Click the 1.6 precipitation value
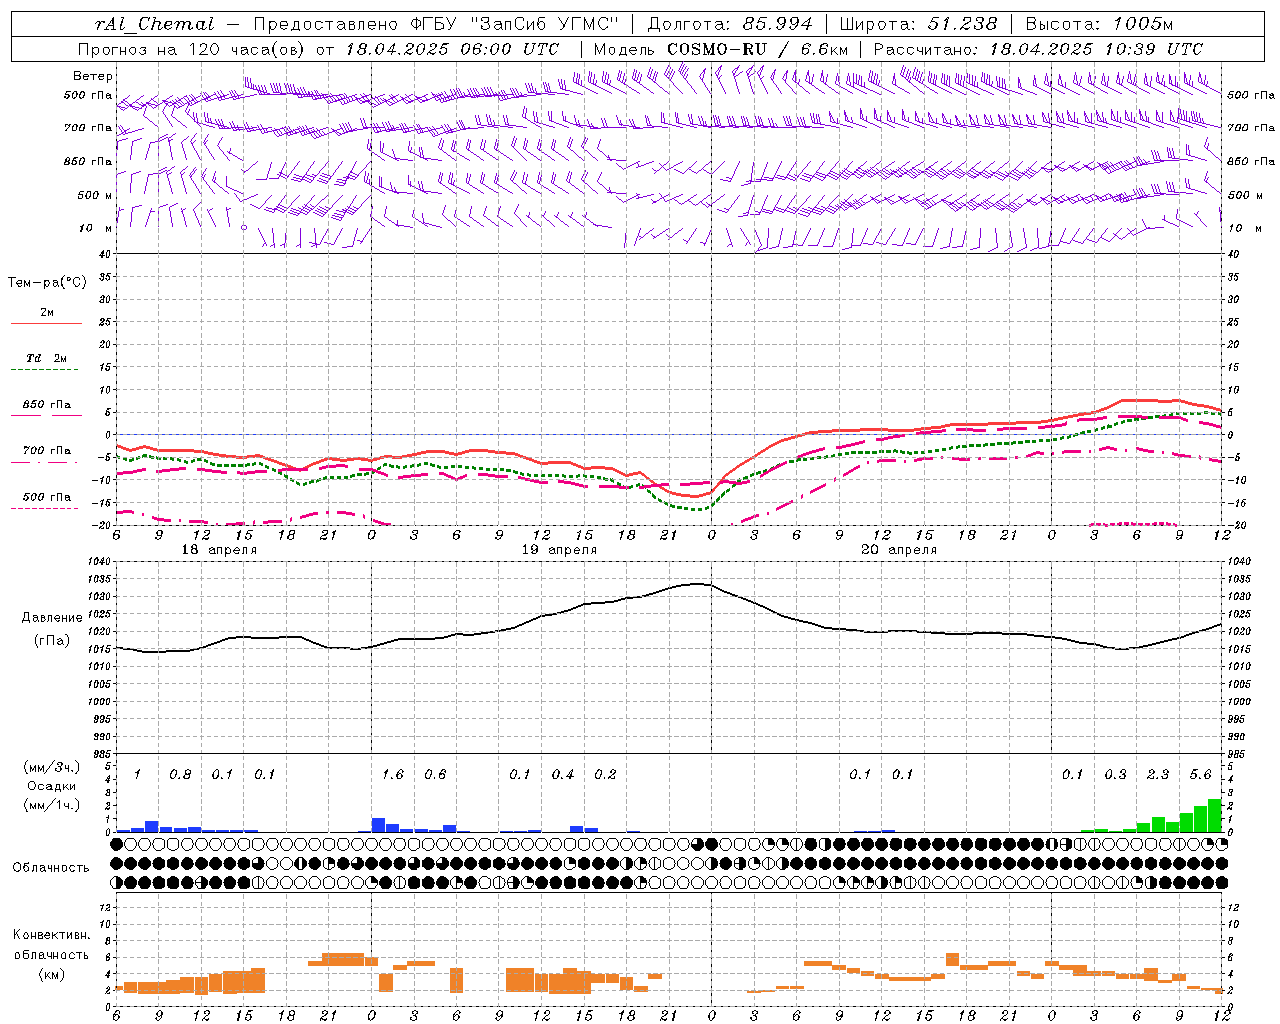Viewport: 1280px width, 1024px height. (x=393, y=775)
